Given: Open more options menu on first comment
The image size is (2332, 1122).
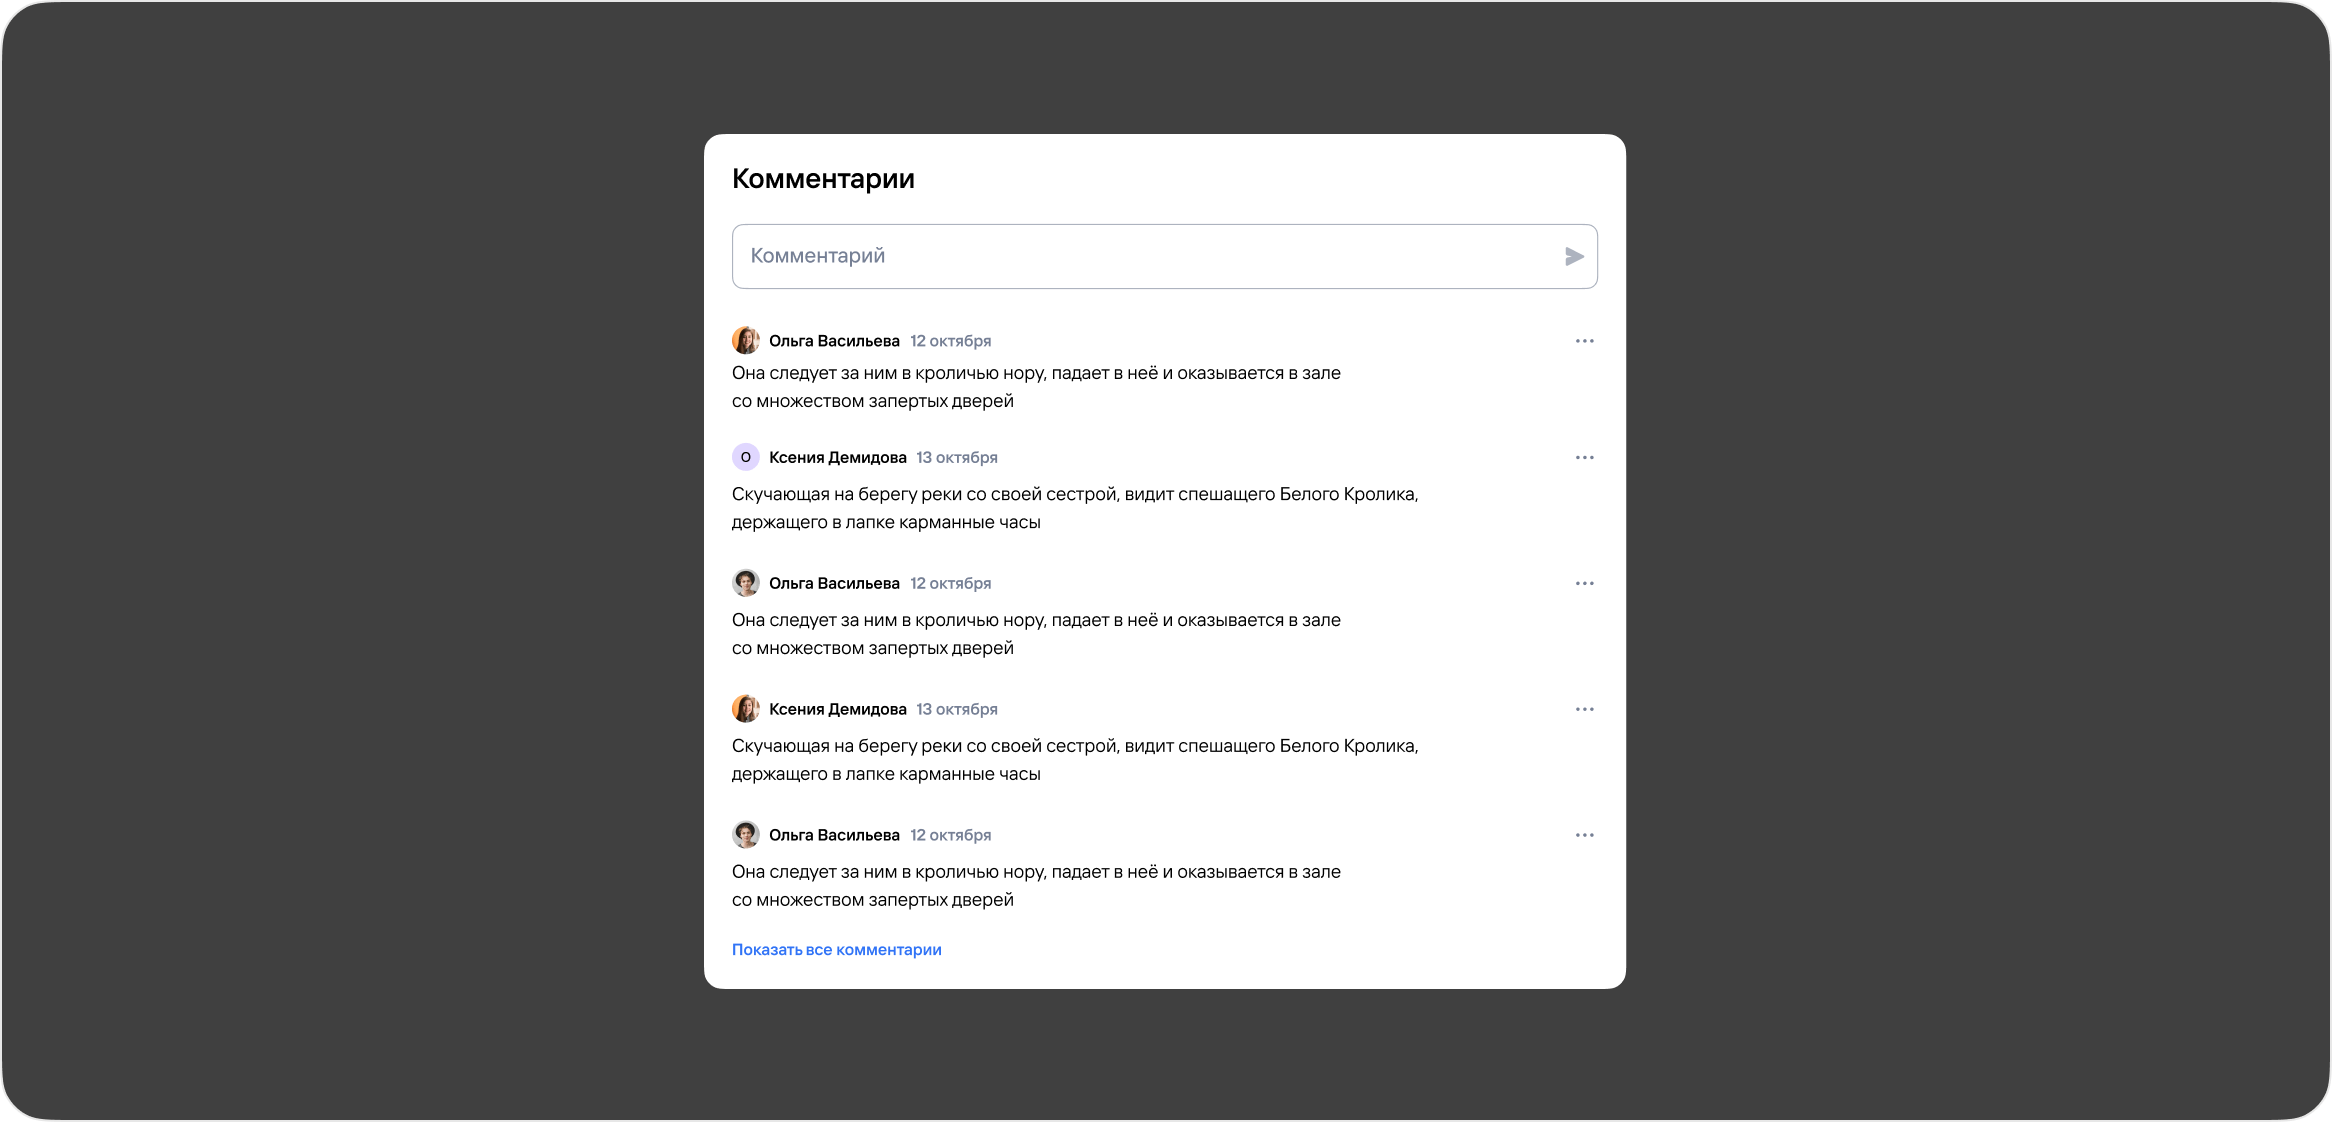Looking at the screenshot, I should tap(1584, 341).
